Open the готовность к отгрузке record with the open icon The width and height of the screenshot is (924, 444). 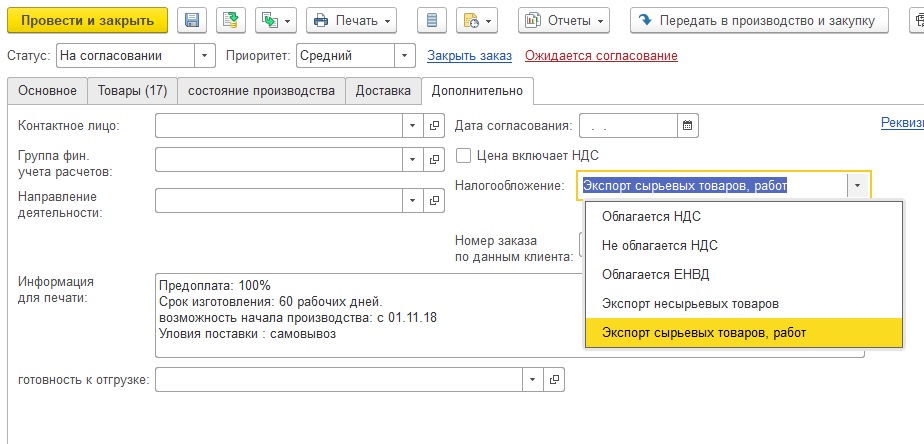click(x=554, y=380)
